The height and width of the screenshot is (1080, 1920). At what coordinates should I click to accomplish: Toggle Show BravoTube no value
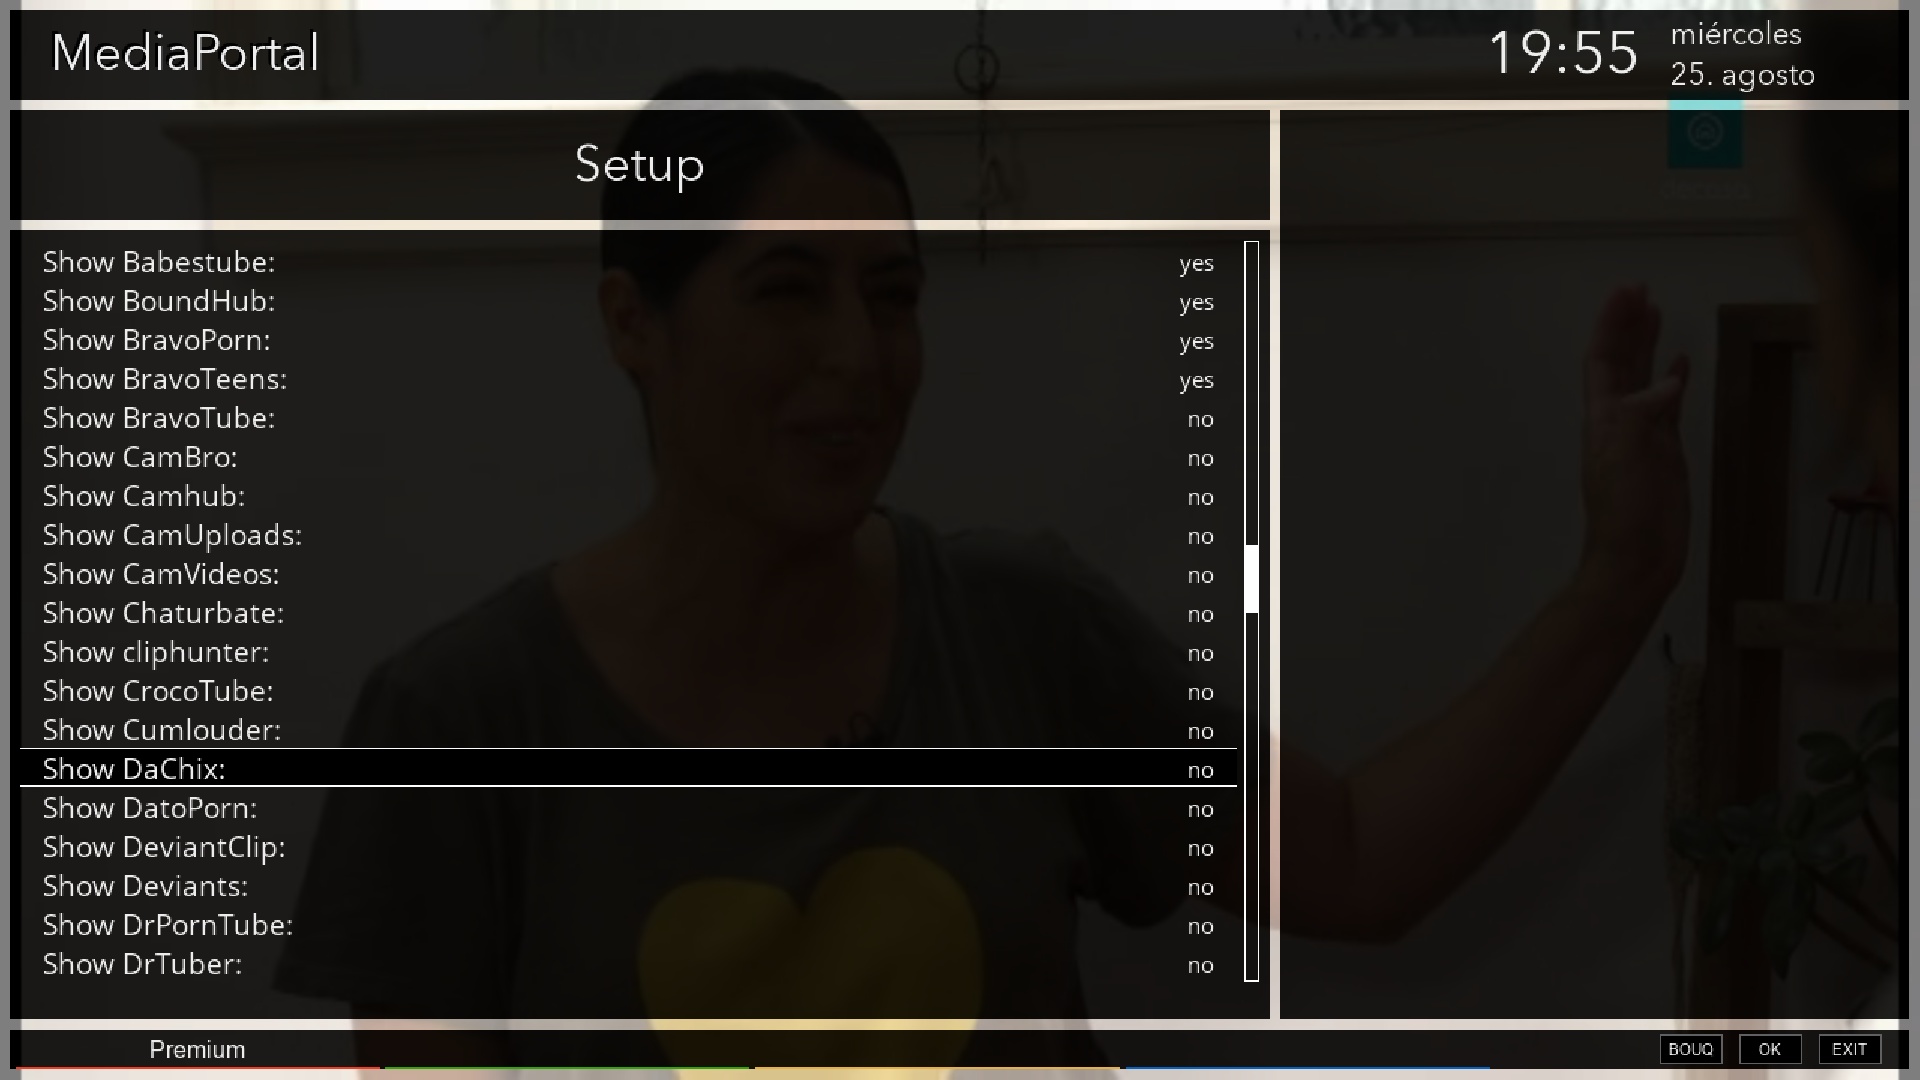coord(1200,419)
